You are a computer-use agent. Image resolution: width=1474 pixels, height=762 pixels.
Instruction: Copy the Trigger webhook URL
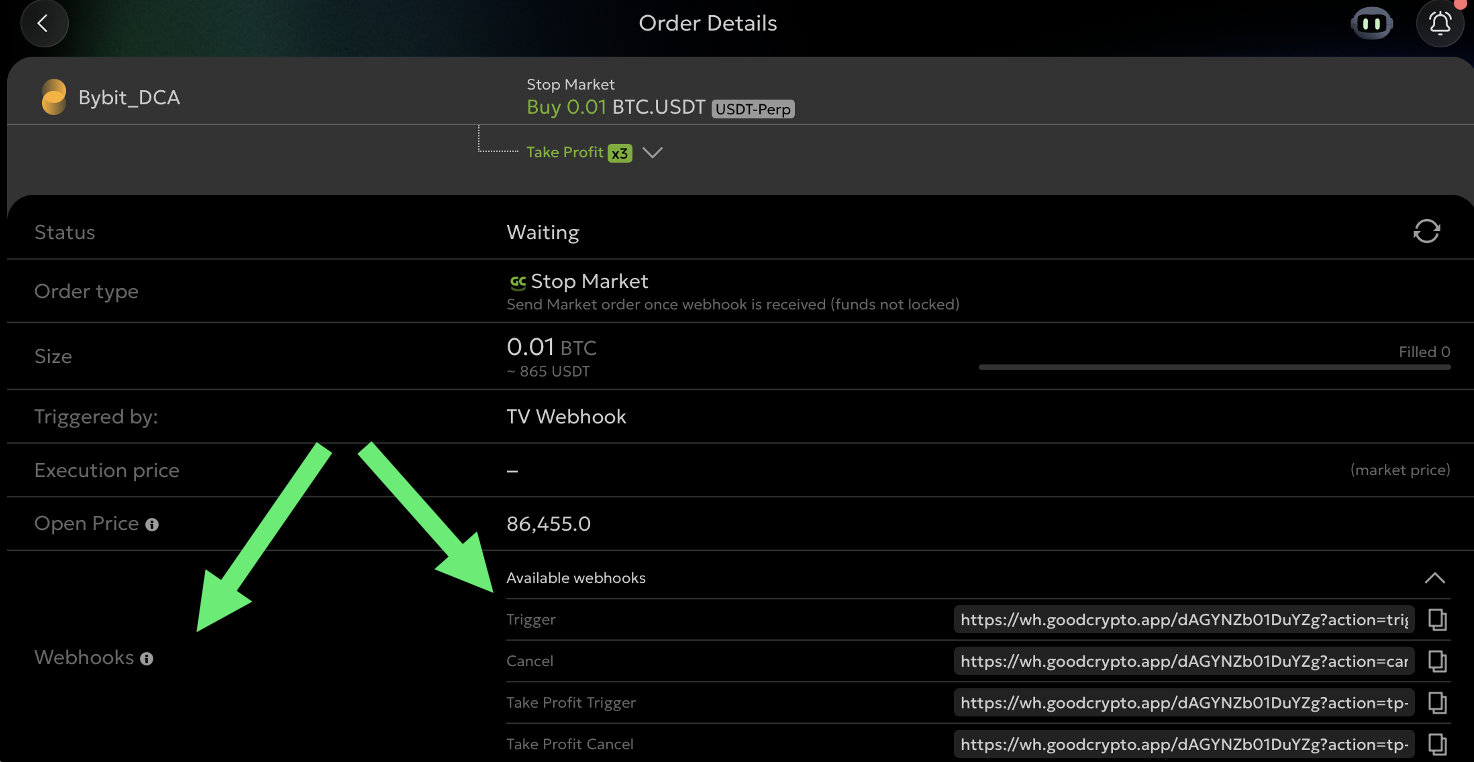click(x=1437, y=620)
